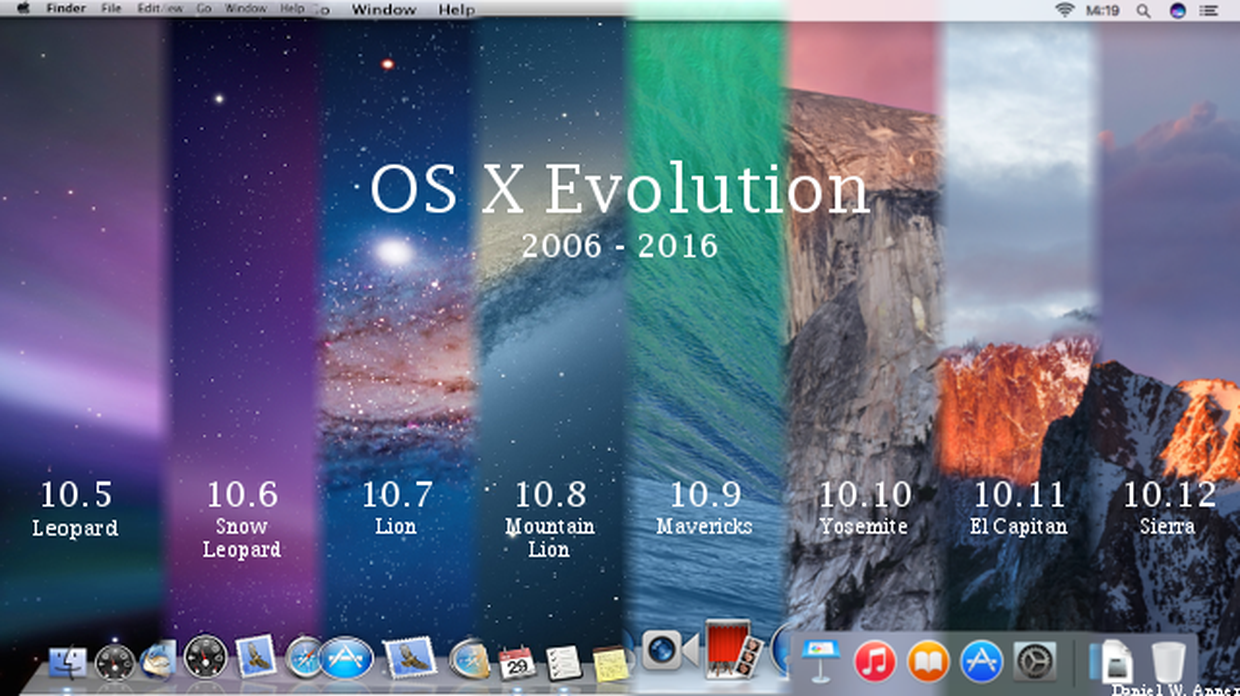Open the Finder menu
The image size is (1240, 696).
point(66,8)
